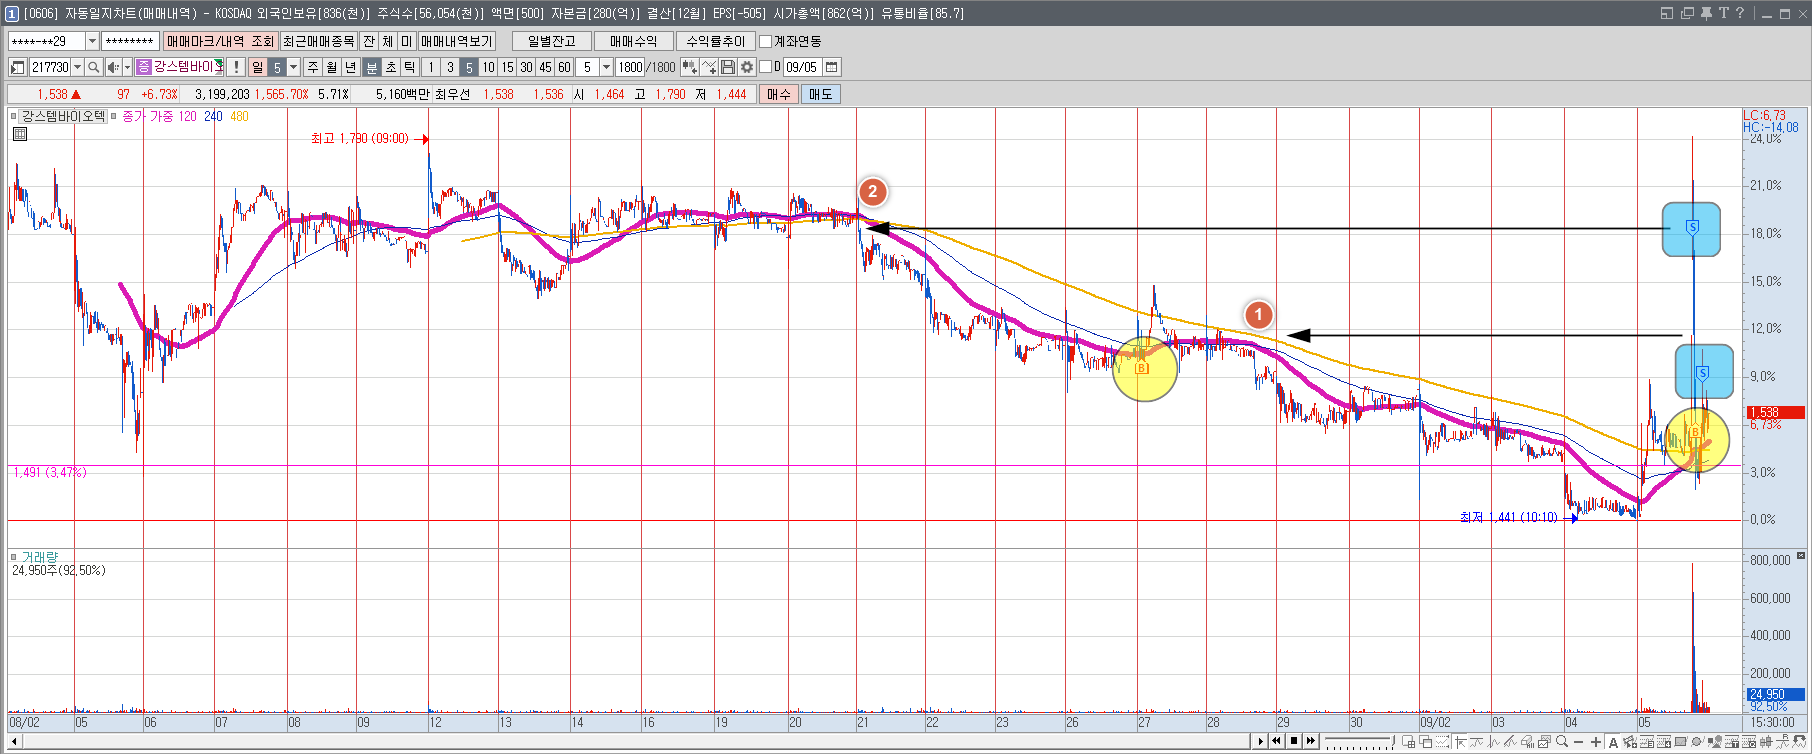
Task: Select the 초 second chart toggle
Action: coord(391,67)
